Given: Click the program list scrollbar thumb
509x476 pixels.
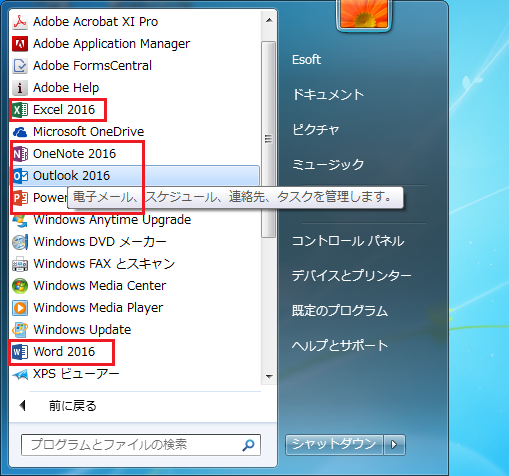Looking at the screenshot, I should click(269, 139).
